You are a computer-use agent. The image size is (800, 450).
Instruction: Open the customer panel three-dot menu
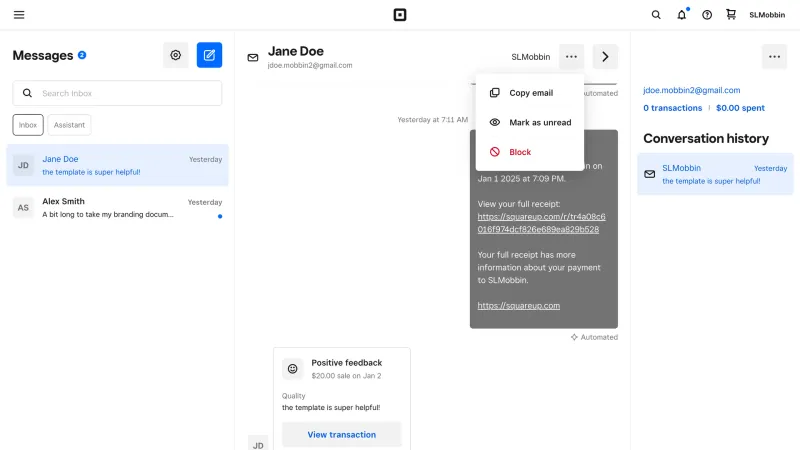(774, 57)
